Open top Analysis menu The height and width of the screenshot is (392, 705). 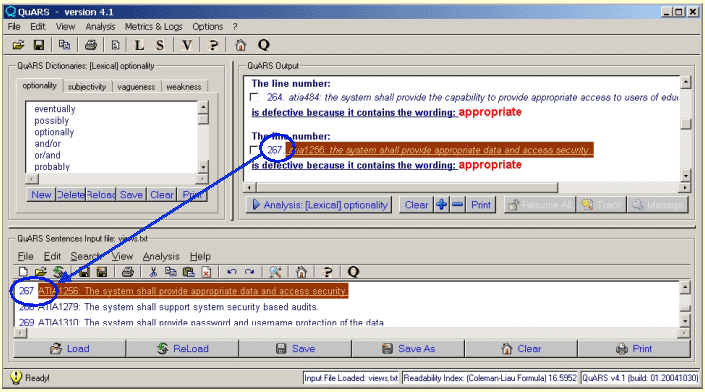click(100, 27)
